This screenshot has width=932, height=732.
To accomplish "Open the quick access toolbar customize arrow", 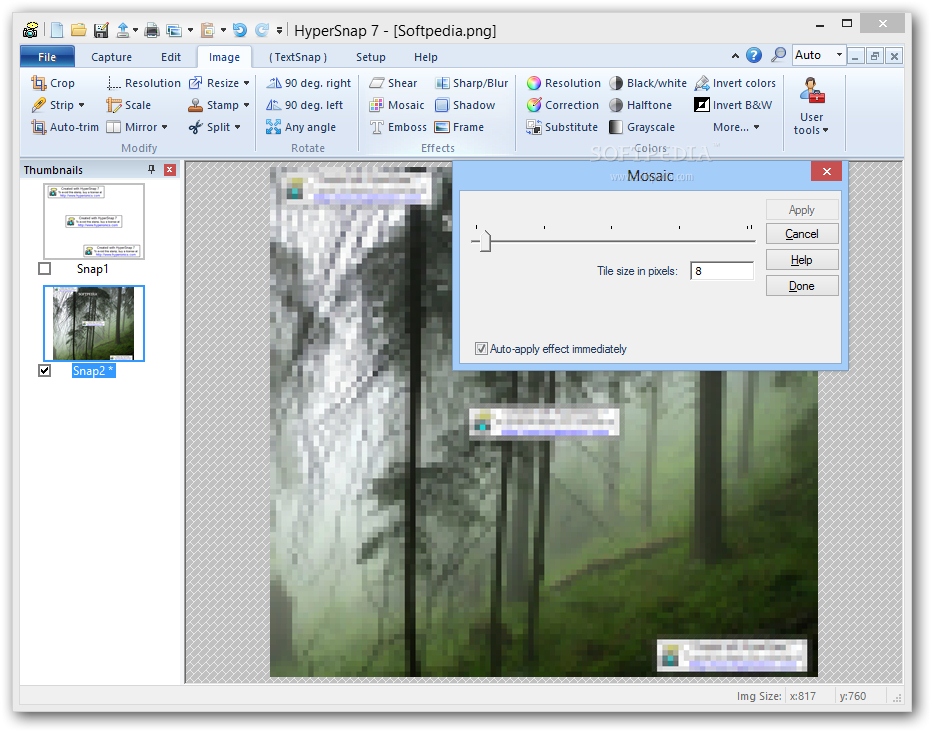I will tap(279, 30).
